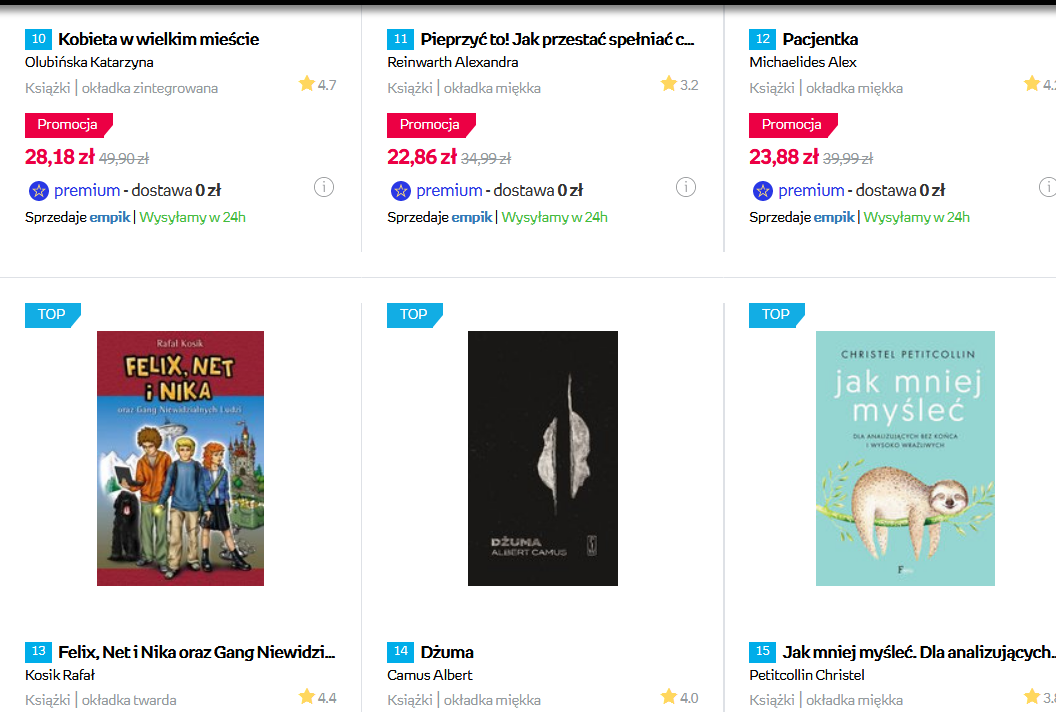Screen dimensions: 1056x712
Task: Open Felix, Net i Nika cover image
Action: coord(180,458)
